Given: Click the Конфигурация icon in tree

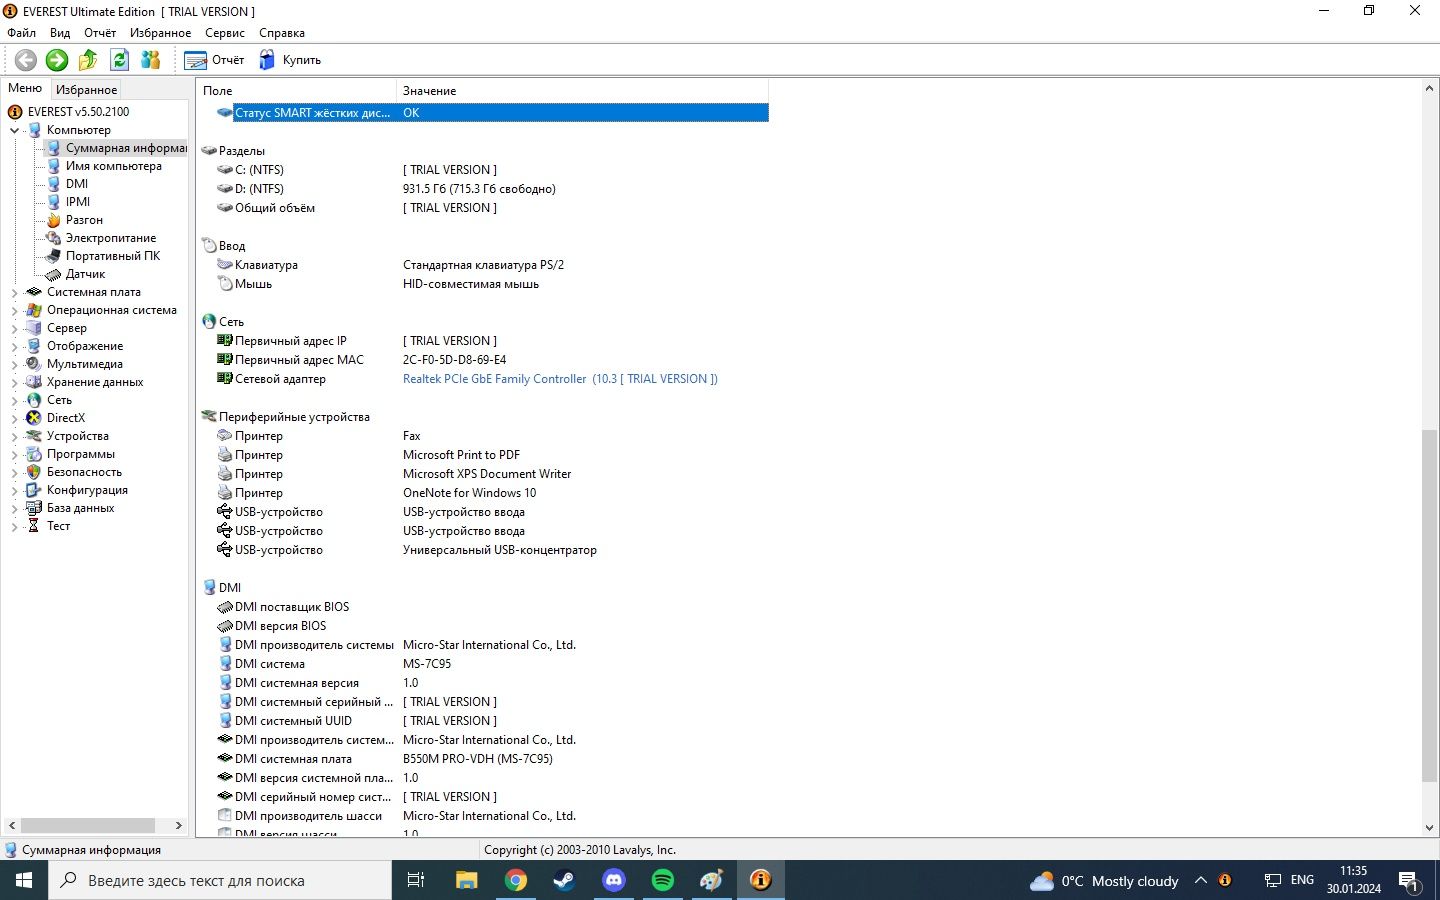Looking at the screenshot, I should [x=34, y=490].
